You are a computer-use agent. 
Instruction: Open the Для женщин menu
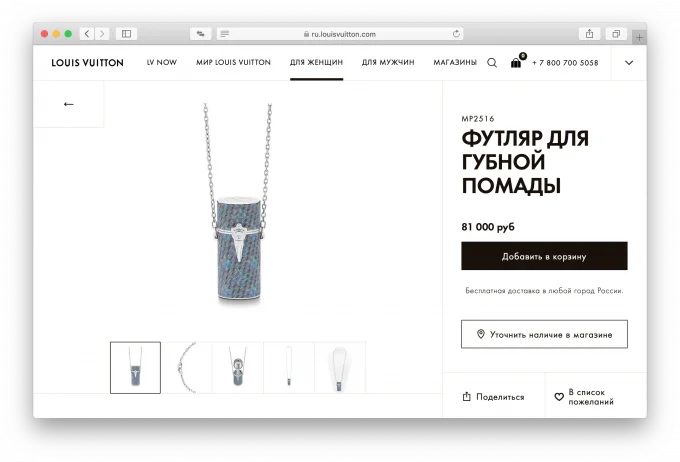[317, 62]
